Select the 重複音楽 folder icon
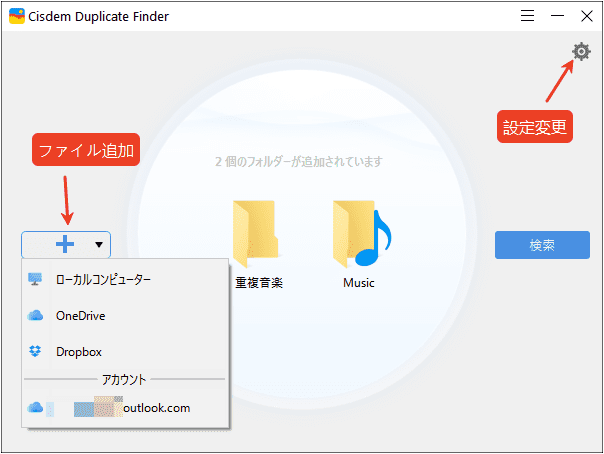604x454 pixels. (x=255, y=234)
